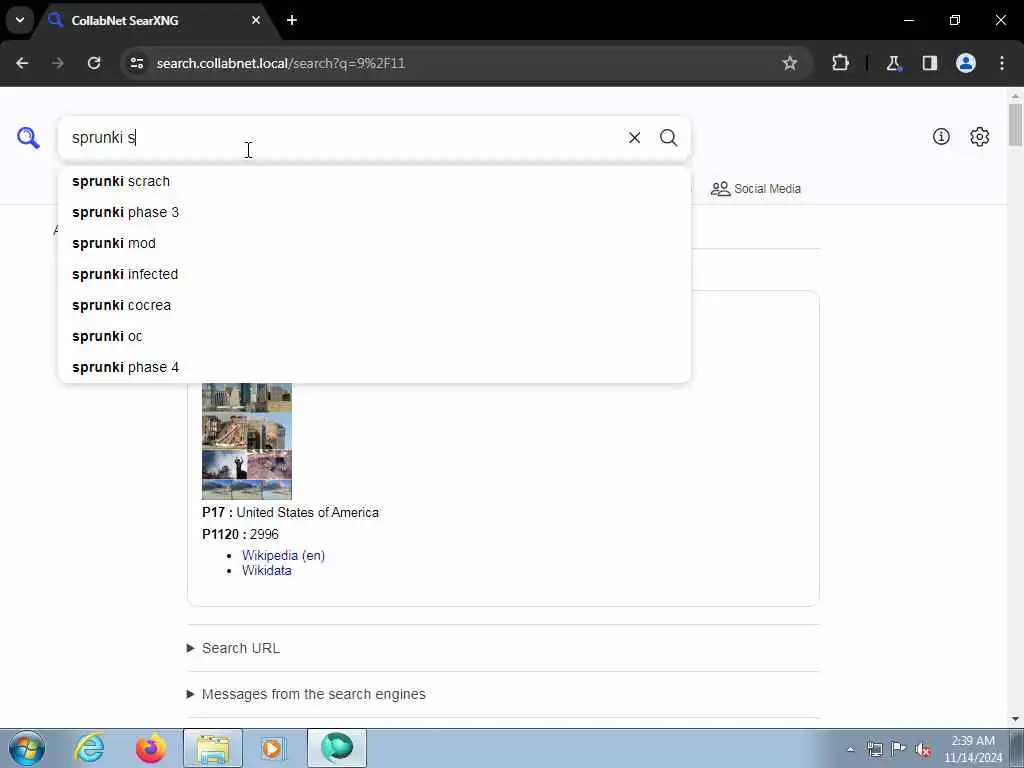Bookmark this page with star icon

coord(790,63)
